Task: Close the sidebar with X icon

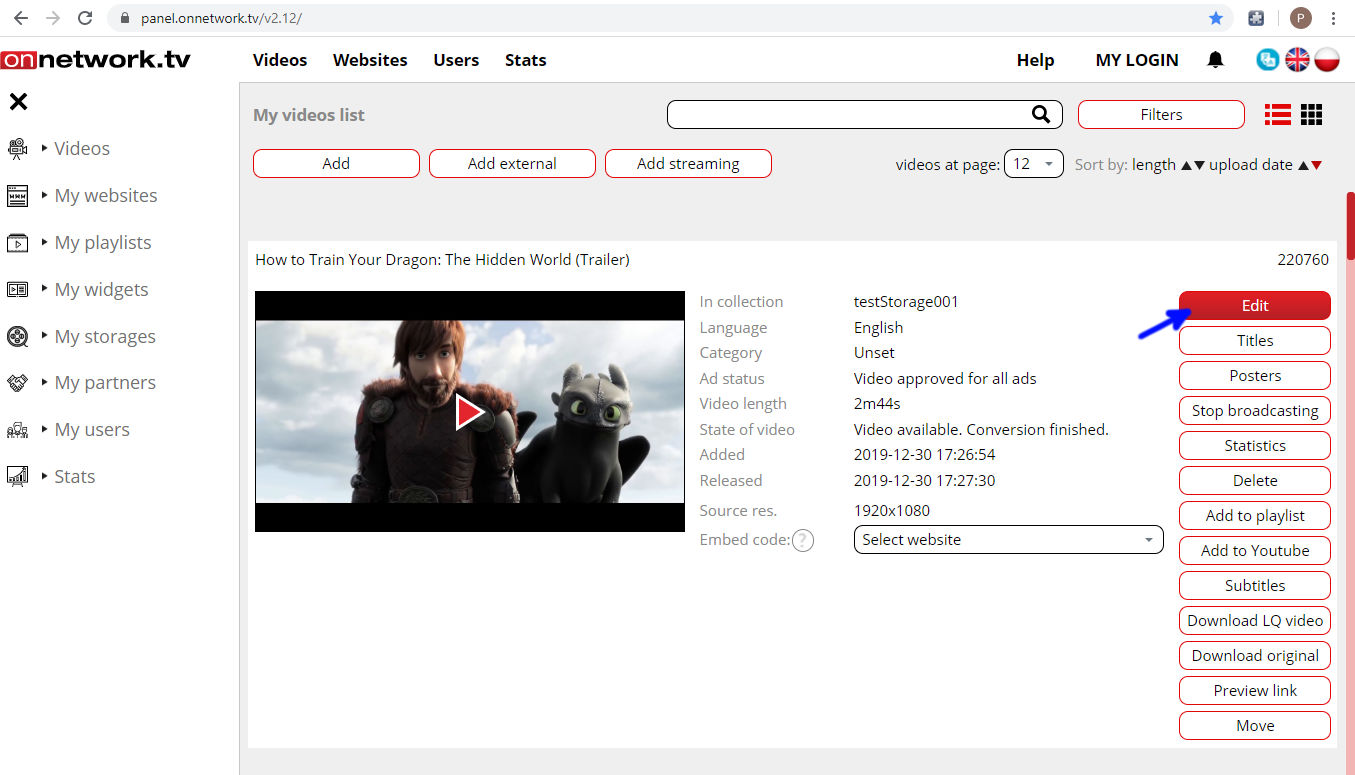Action: (x=18, y=101)
